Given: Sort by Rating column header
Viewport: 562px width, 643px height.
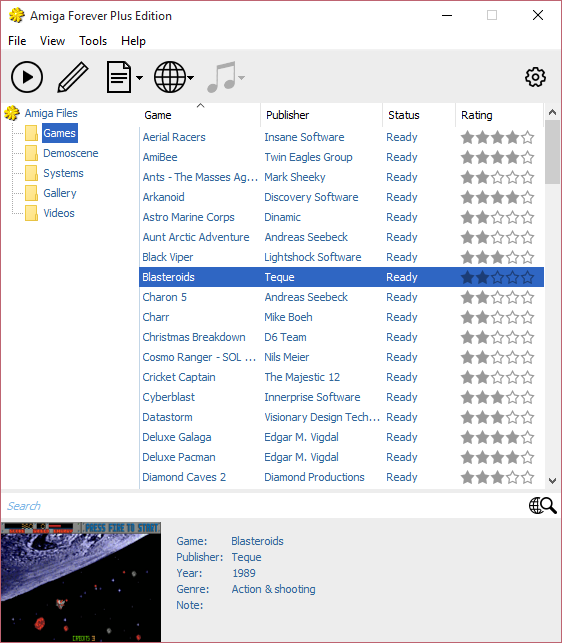Looking at the screenshot, I should 499,115.
